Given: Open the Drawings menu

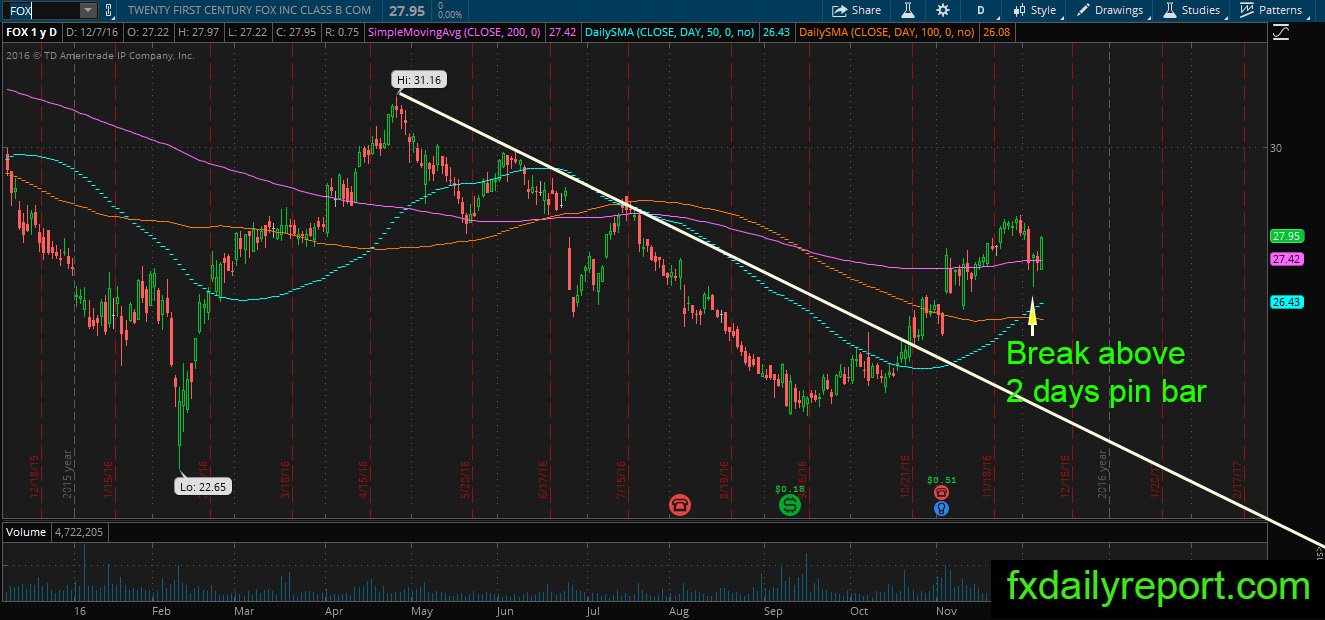Looking at the screenshot, I should 1111,10.
